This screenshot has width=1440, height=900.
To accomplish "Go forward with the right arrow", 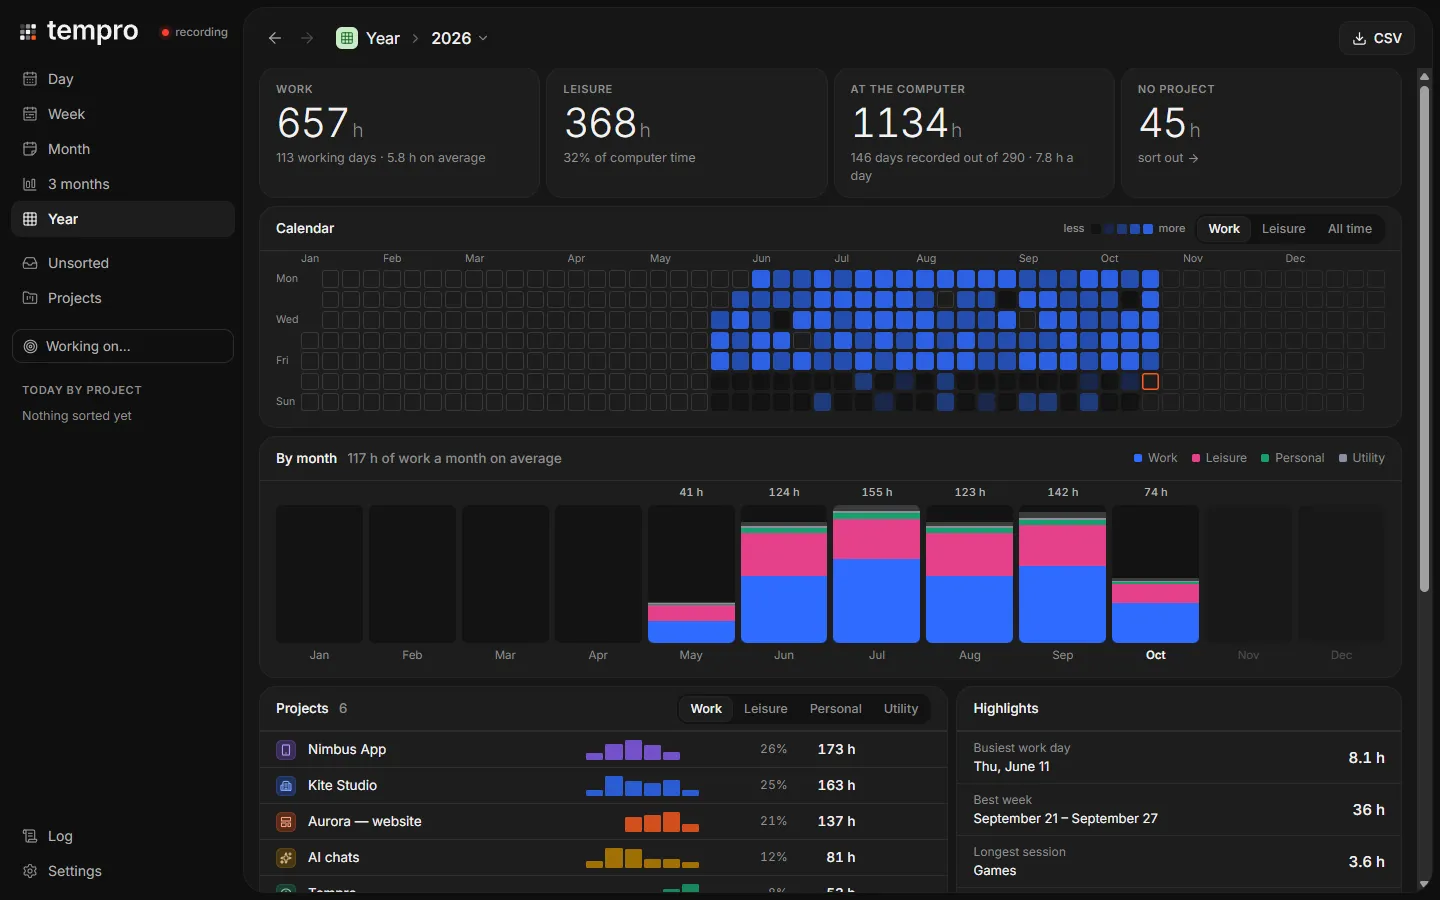I will pos(307,38).
